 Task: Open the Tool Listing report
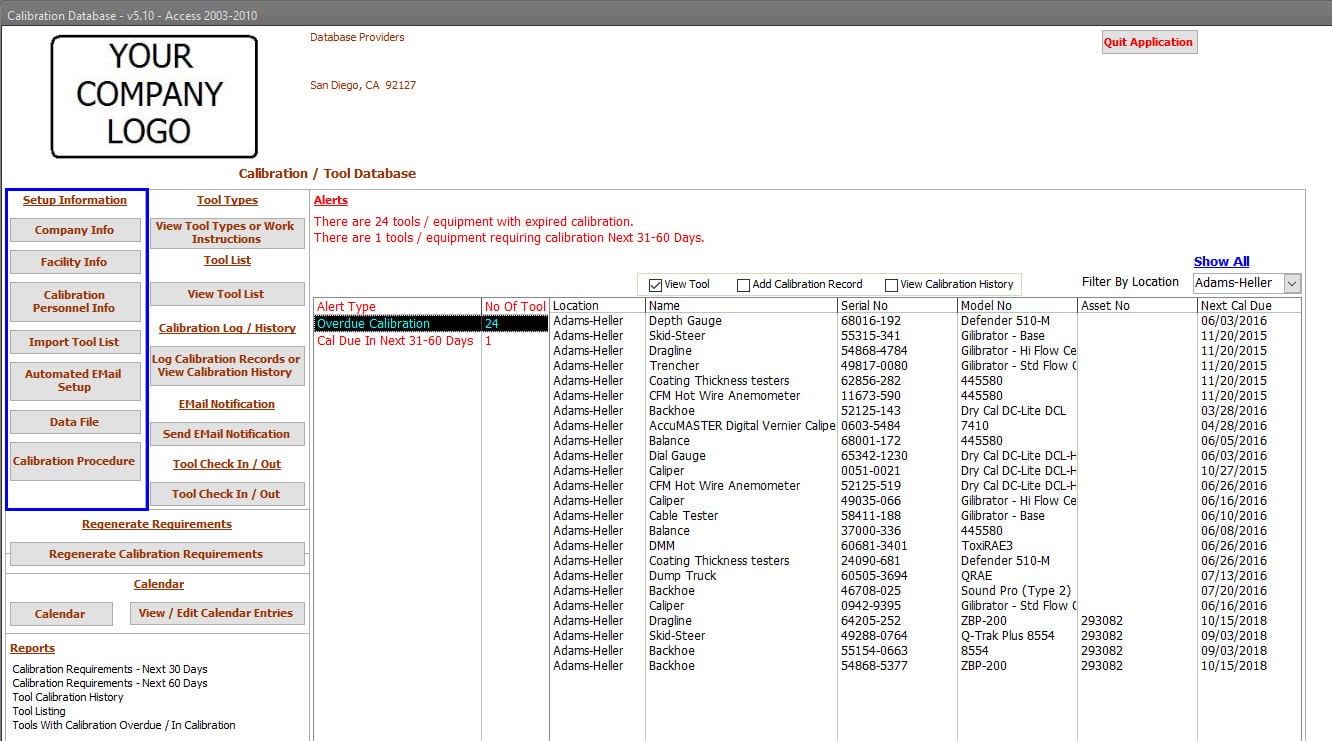click(39, 711)
